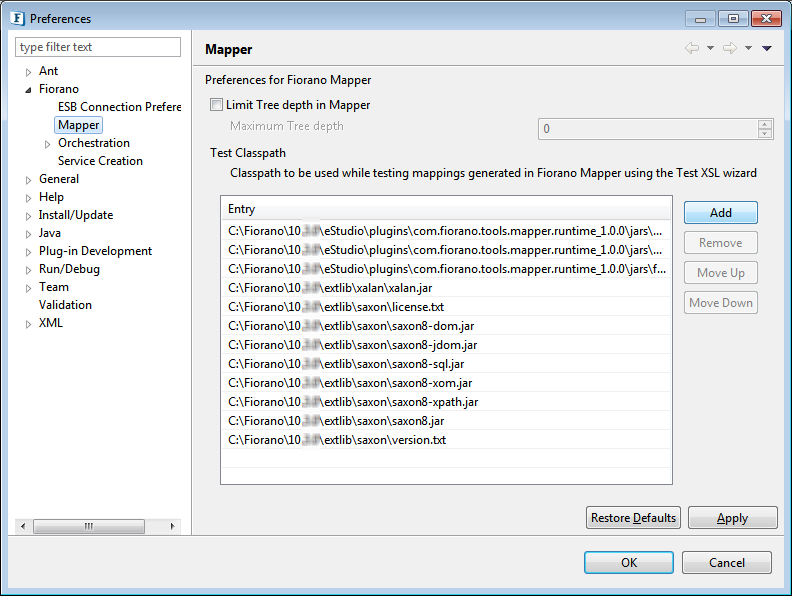Confirm the dialog with OK

pyautogui.click(x=628, y=563)
